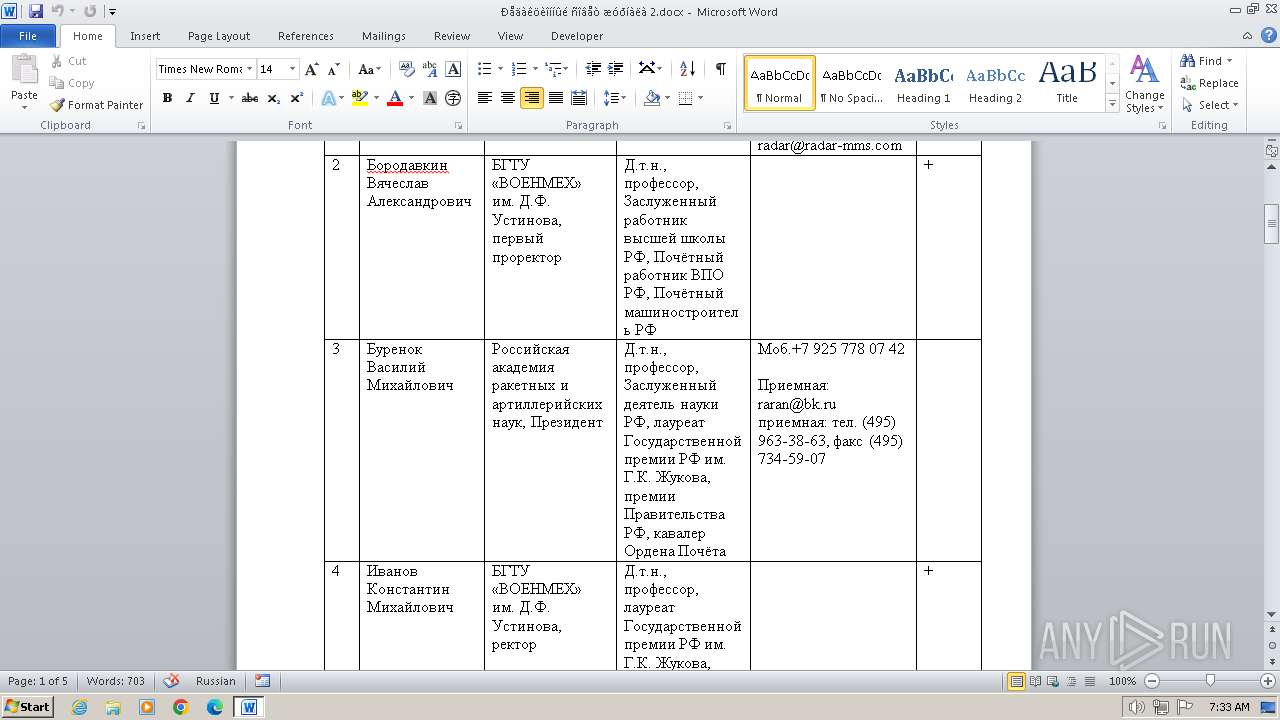Switch to Insert tab
Viewport: 1280px width, 720px height.
pyautogui.click(x=145, y=36)
